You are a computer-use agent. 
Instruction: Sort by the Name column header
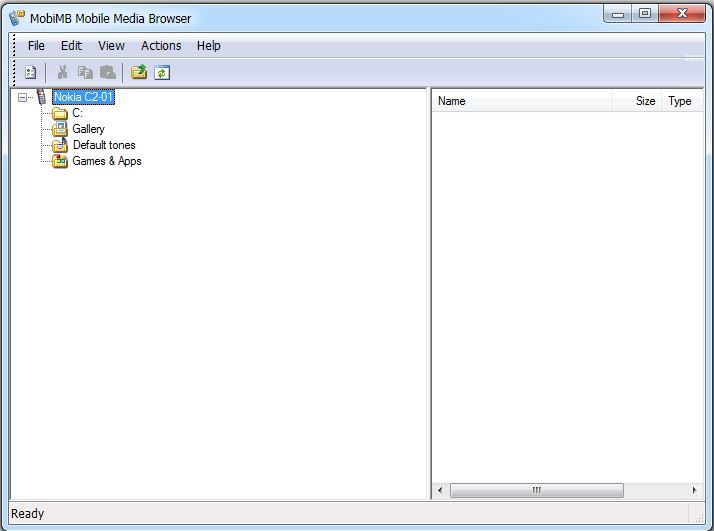click(521, 101)
